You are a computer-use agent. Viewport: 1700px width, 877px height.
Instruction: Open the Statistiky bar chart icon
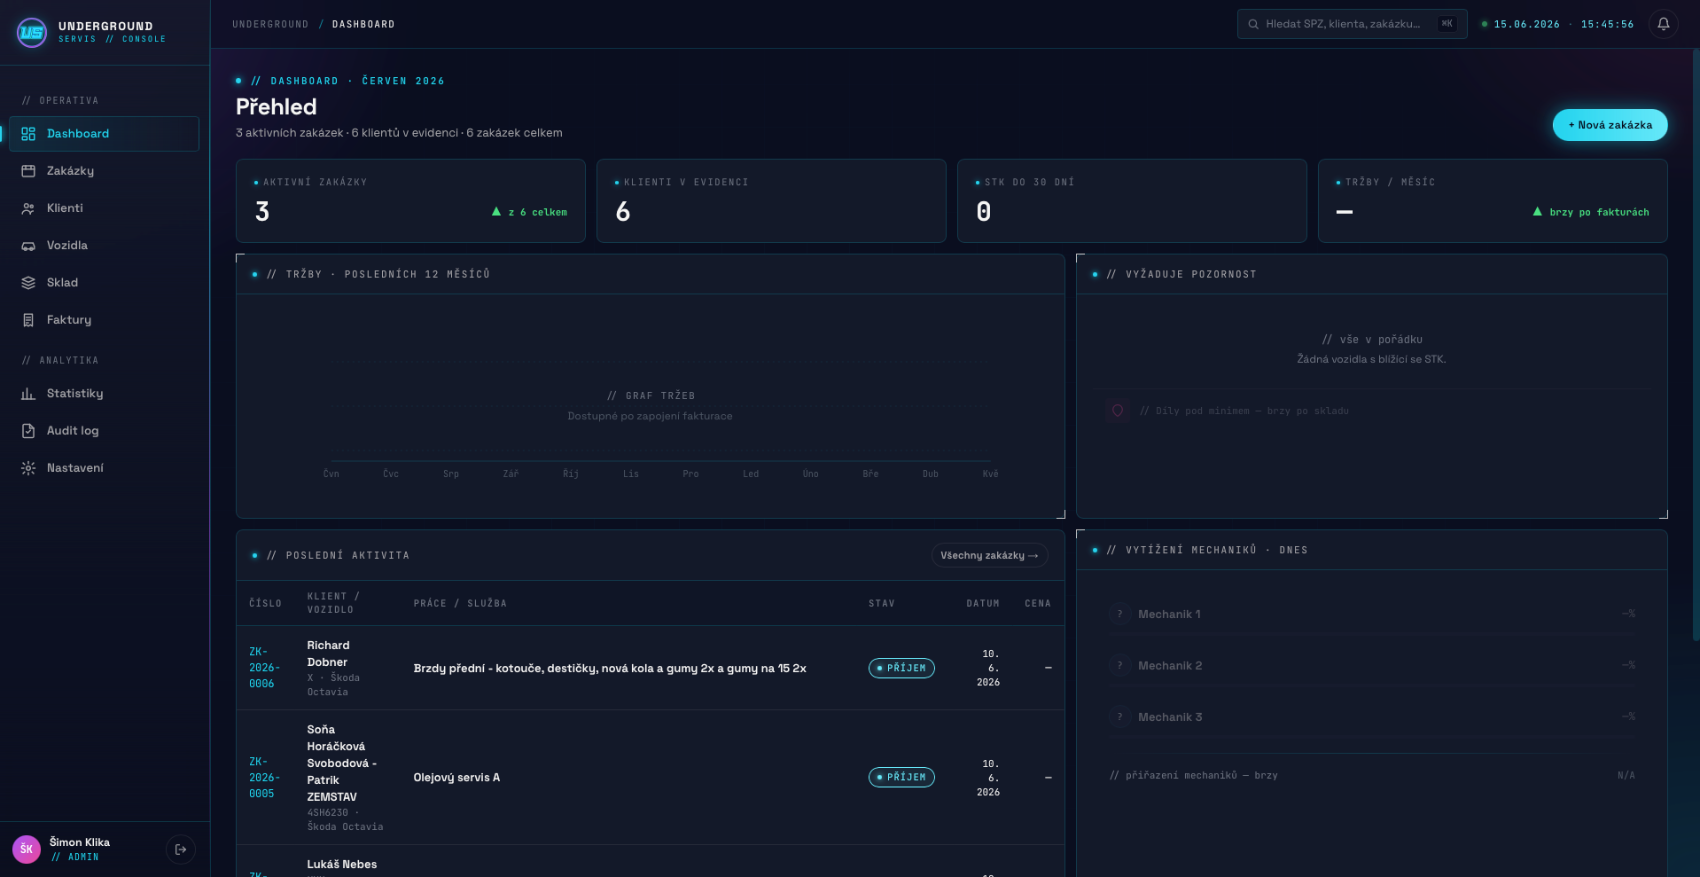(x=28, y=394)
